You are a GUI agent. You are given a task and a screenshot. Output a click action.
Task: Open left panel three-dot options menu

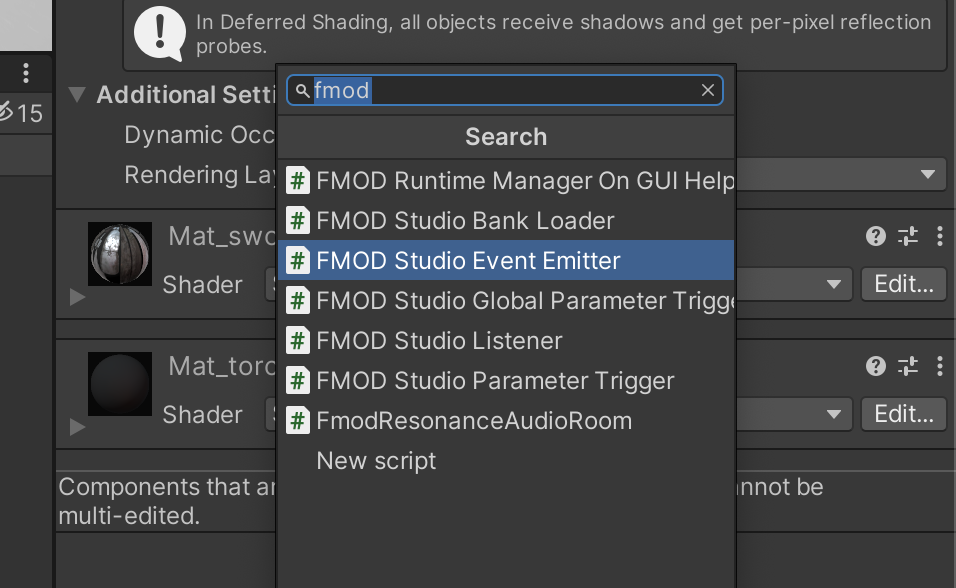26,73
